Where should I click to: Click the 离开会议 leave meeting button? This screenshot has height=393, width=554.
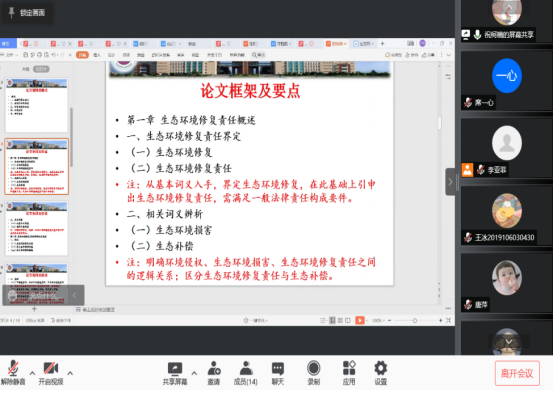pyautogui.click(x=517, y=373)
